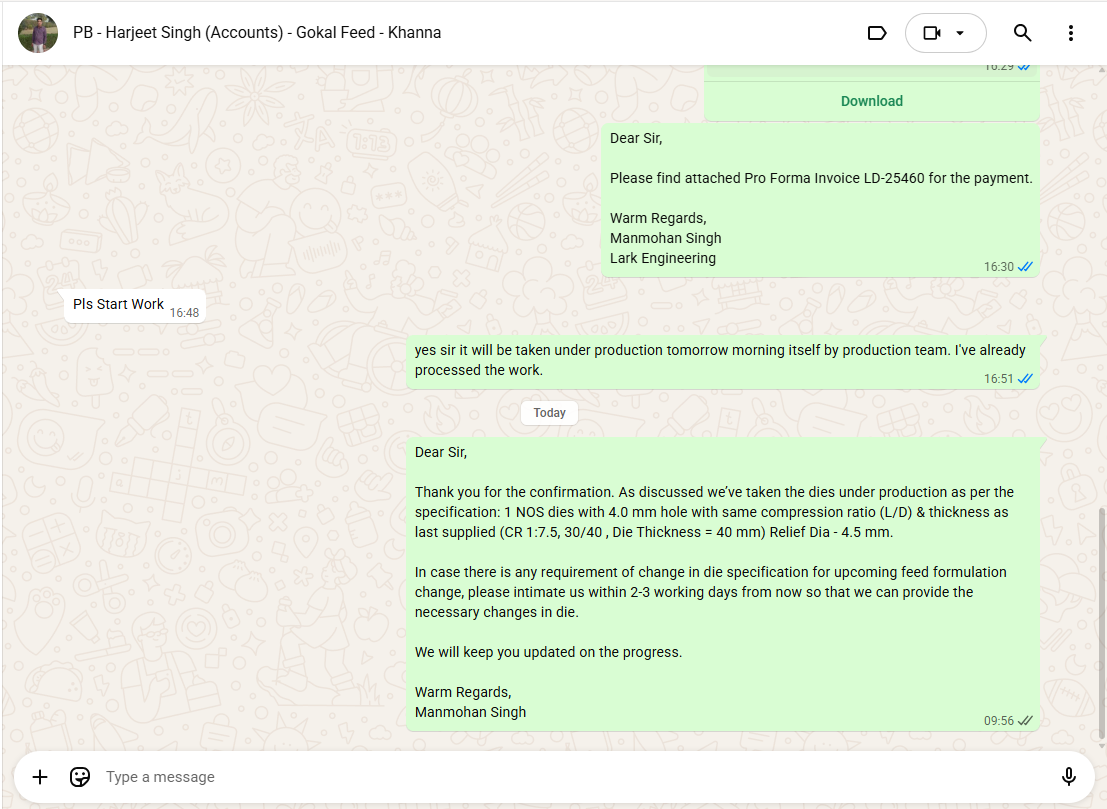Image resolution: width=1107 pixels, height=809 pixels.
Task: Open the three-dot more options menu
Action: (1070, 33)
